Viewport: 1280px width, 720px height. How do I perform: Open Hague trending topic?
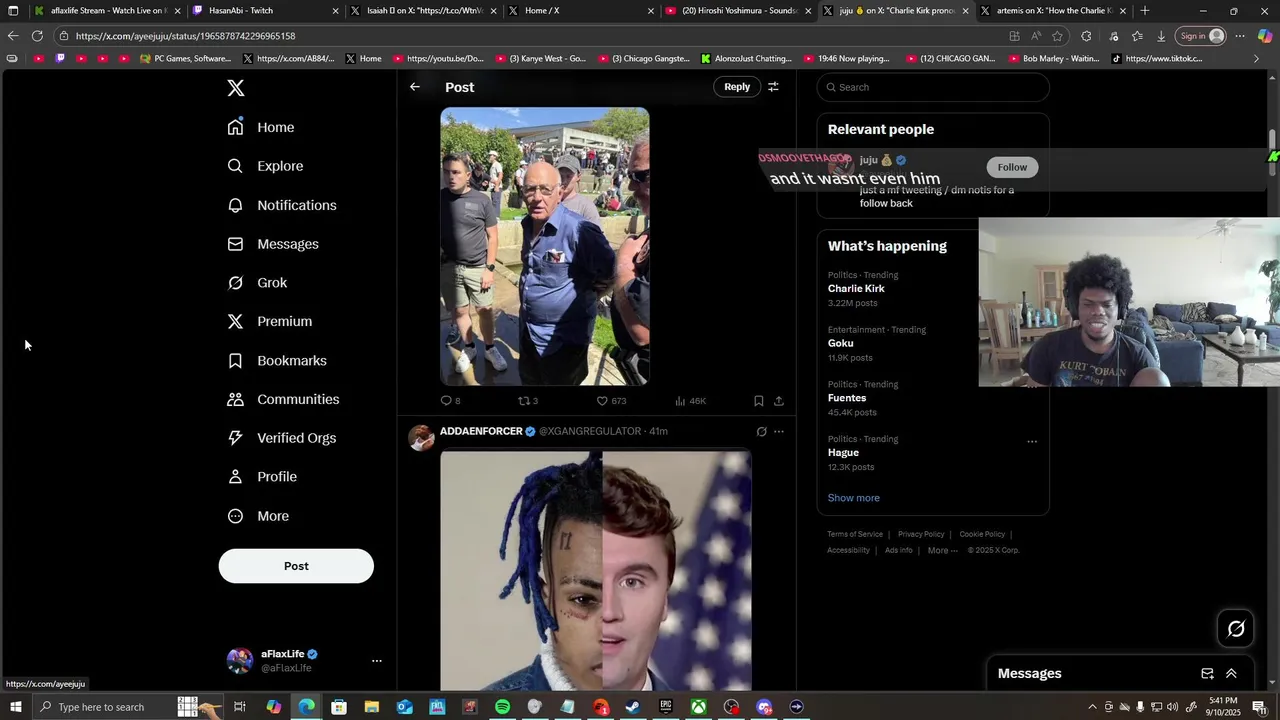[x=843, y=453]
